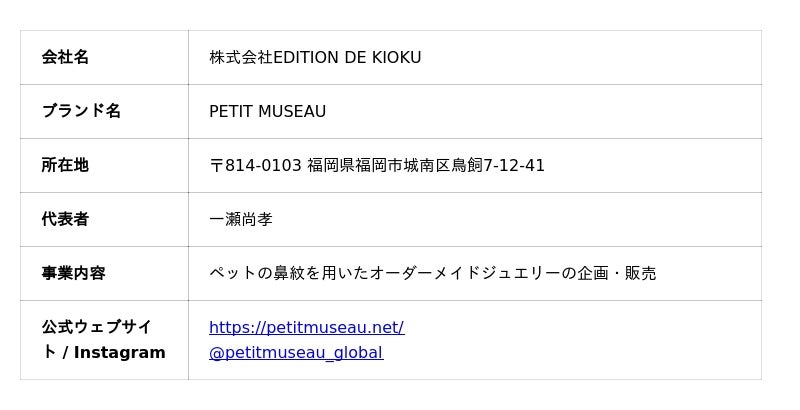Click the 会社名 header cell
Screen dimensions: 800x410
(x=65, y=57)
